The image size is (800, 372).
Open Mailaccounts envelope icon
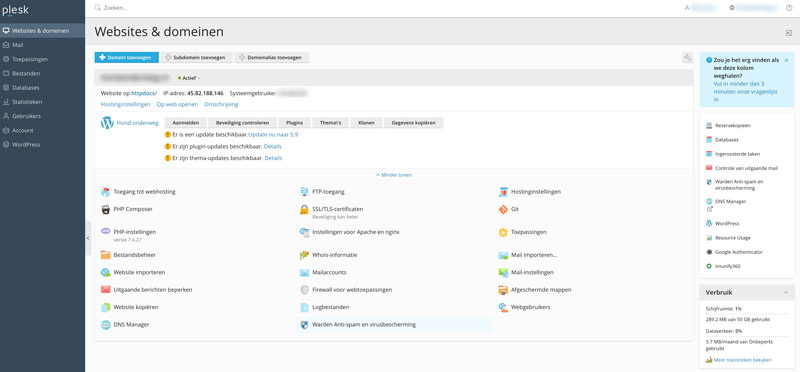point(304,272)
